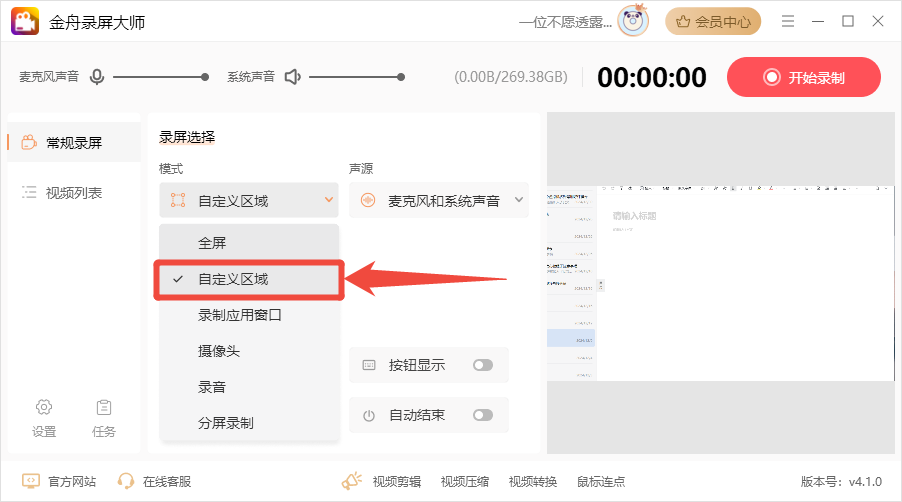Open 会员中心 membership button

(x=713, y=22)
